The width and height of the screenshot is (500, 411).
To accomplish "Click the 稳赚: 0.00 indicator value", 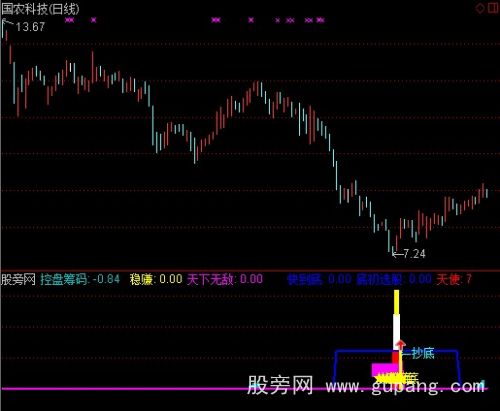I will 156,279.
